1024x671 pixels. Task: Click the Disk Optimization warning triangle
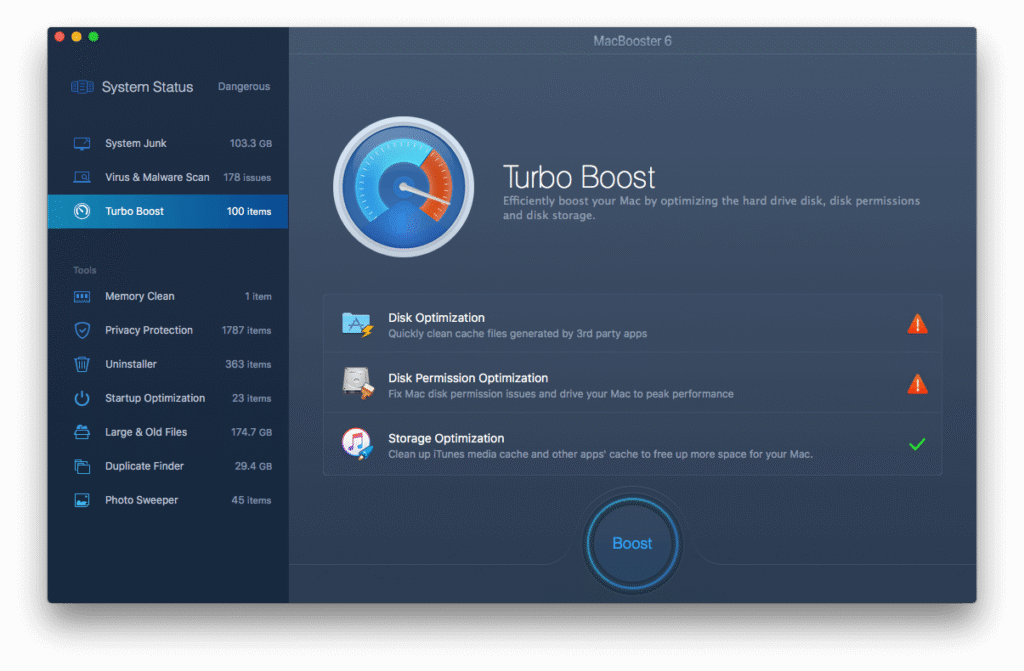tap(917, 324)
